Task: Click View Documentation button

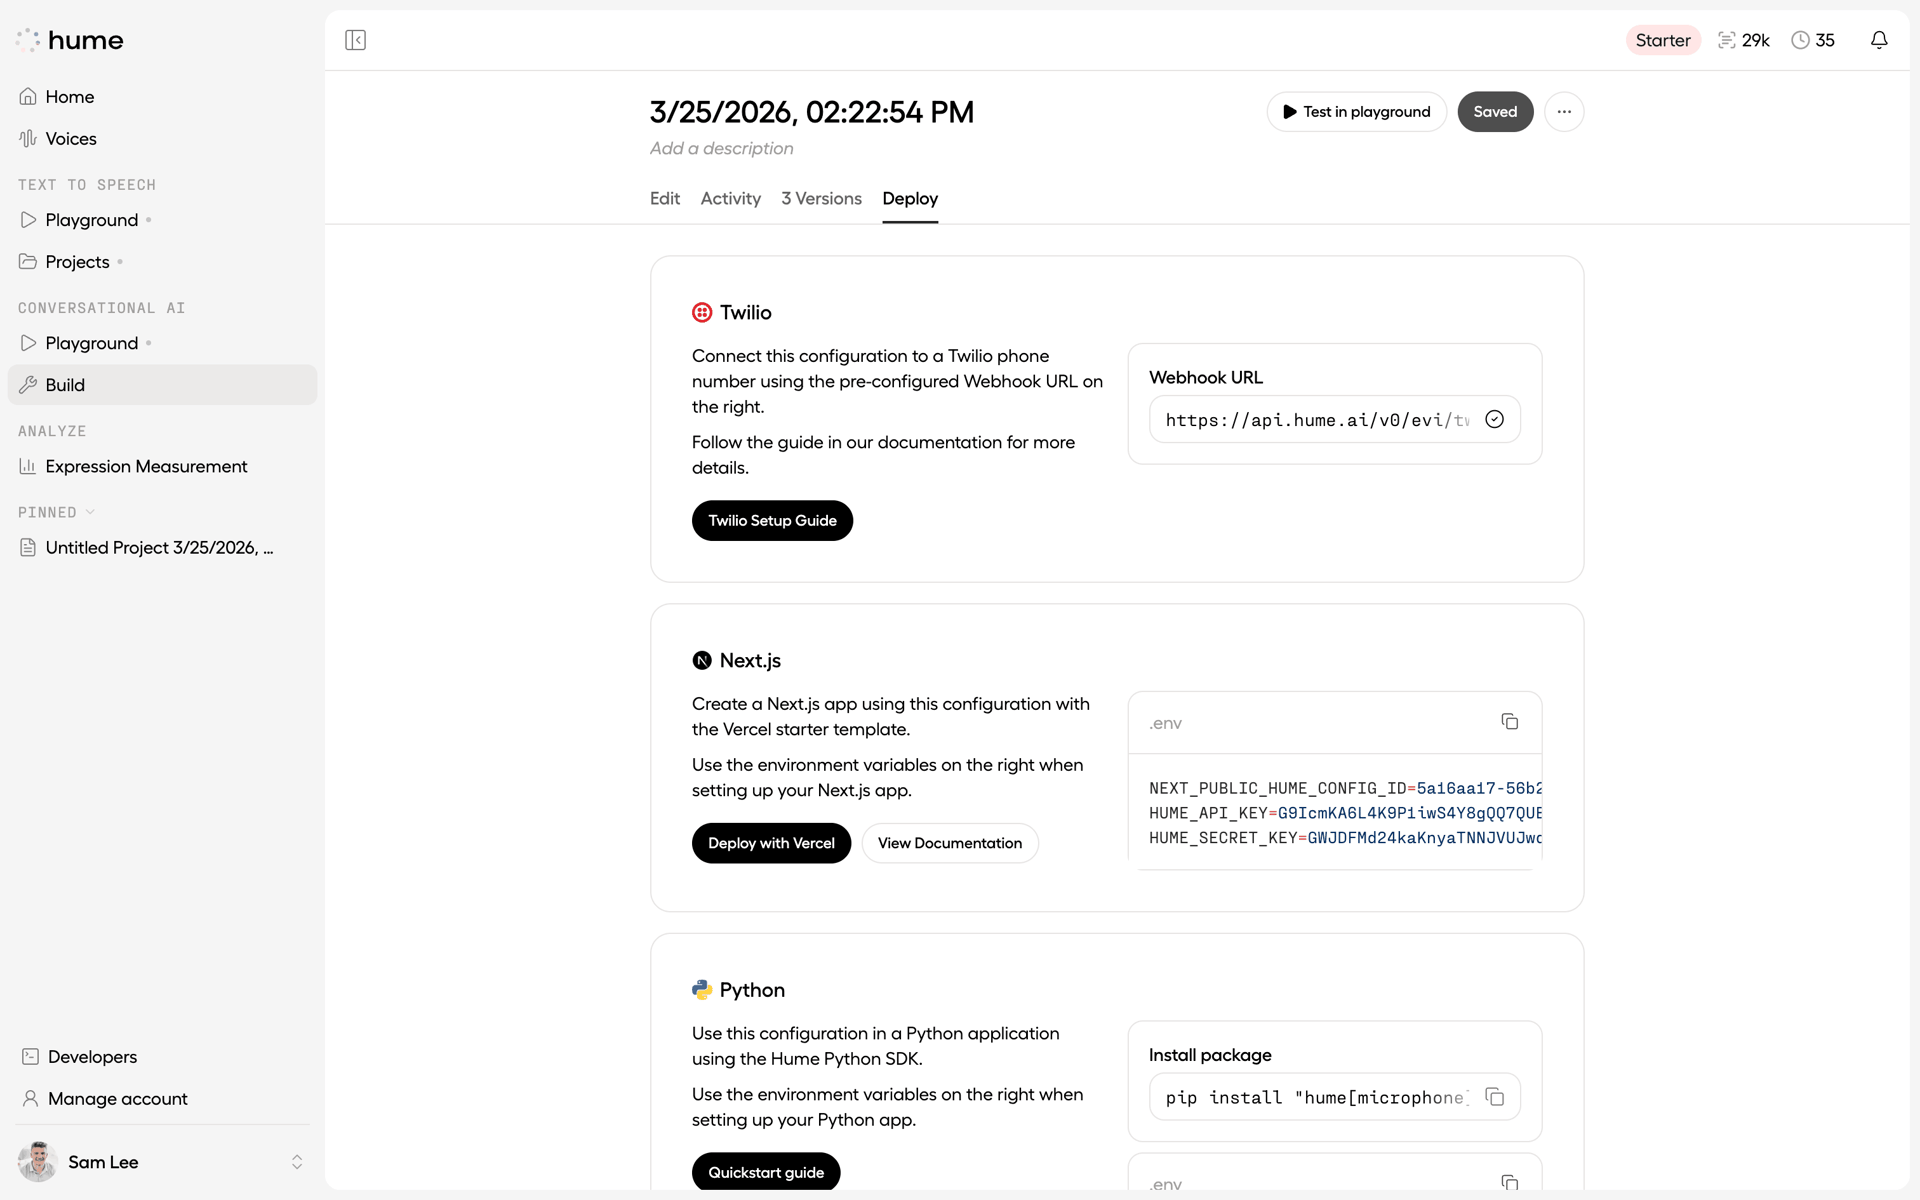Action: tap(950, 843)
